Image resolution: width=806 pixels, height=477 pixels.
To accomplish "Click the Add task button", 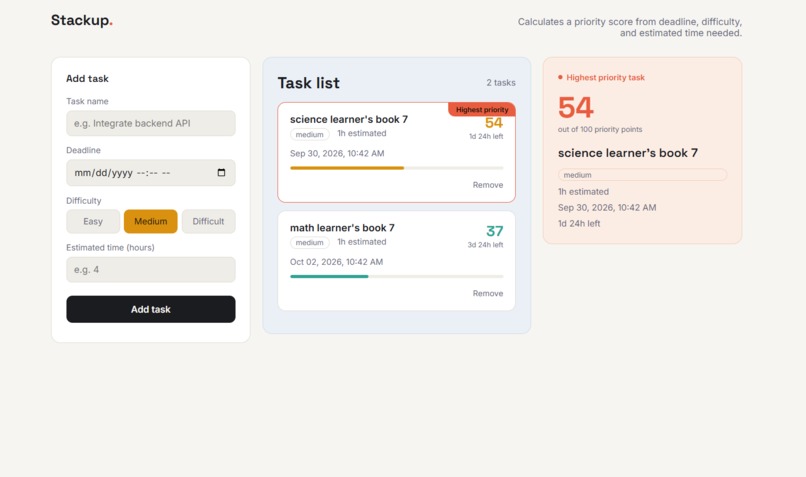I will [151, 309].
